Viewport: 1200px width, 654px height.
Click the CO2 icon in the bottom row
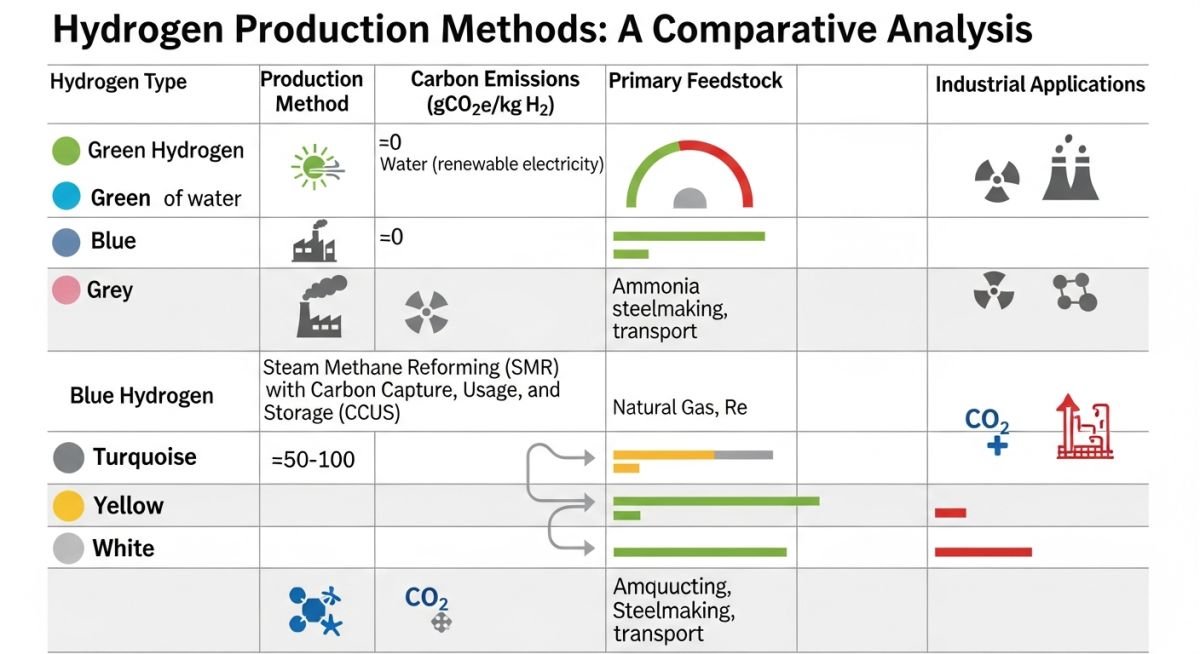click(x=428, y=608)
